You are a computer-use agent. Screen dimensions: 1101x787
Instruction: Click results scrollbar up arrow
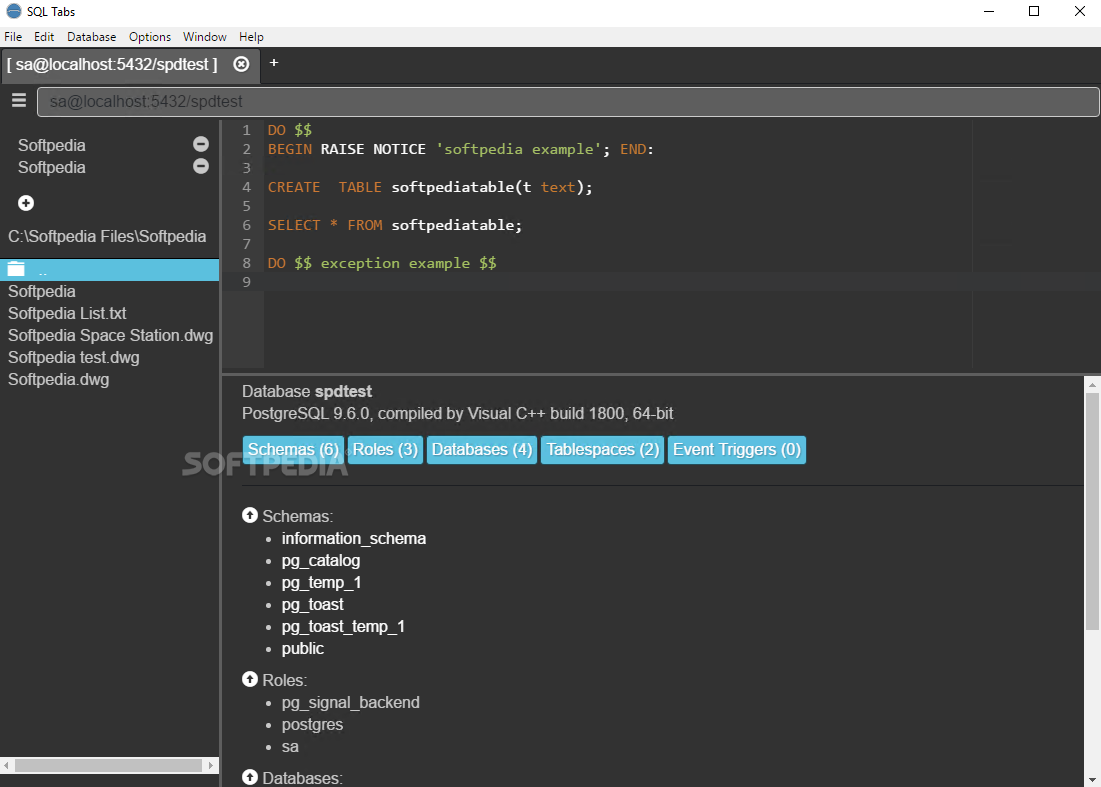1092,385
